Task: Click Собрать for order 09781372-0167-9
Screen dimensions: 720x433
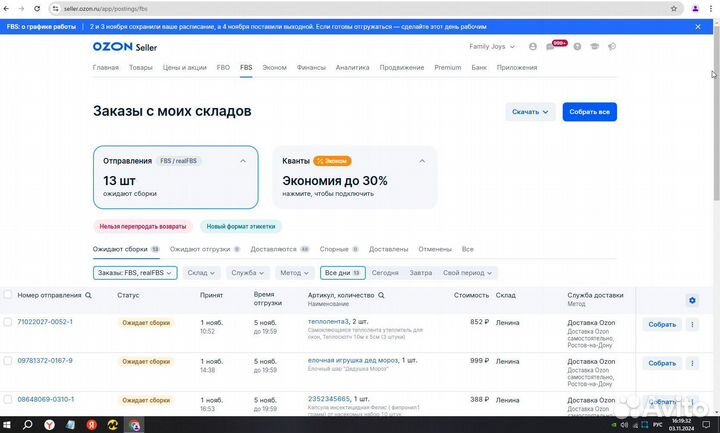Action: 662,363
